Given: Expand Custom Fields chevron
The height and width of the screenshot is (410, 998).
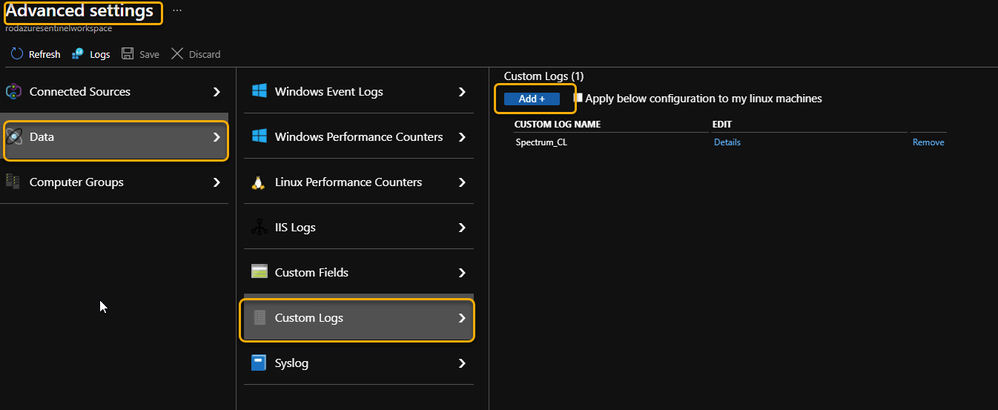Looking at the screenshot, I should (x=462, y=272).
